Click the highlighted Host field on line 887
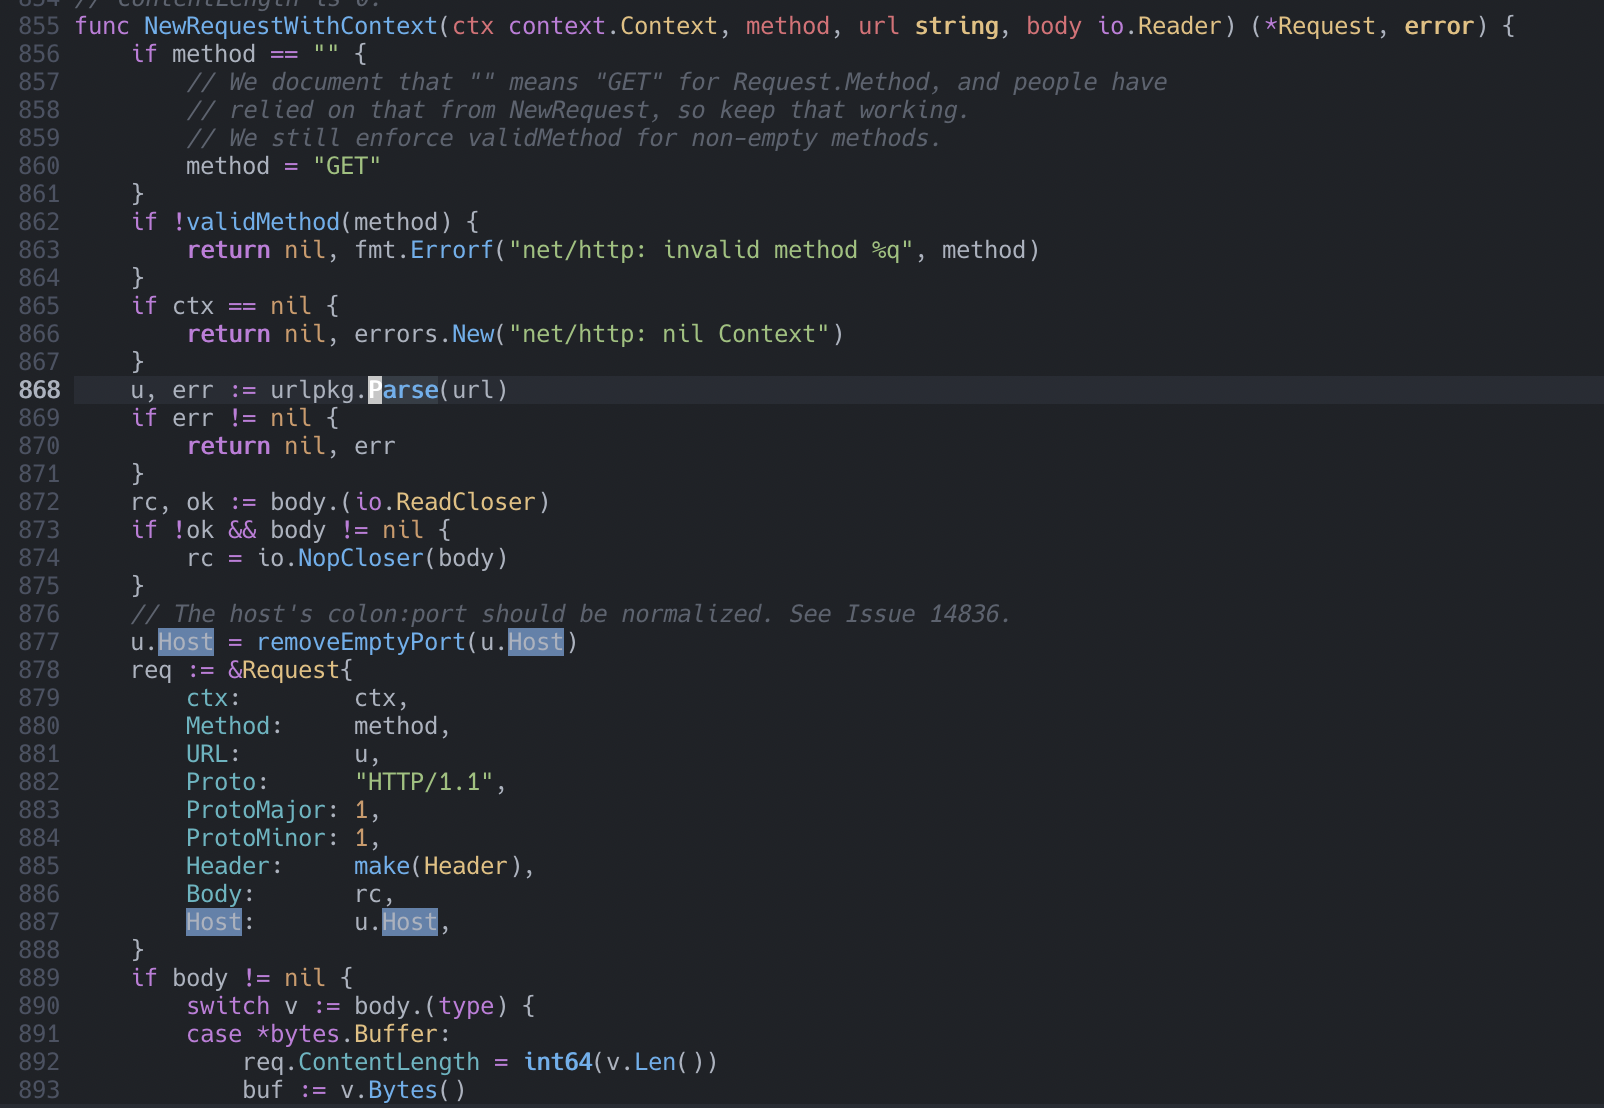Viewport: 1604px width, 1108px height. point(212,921)
